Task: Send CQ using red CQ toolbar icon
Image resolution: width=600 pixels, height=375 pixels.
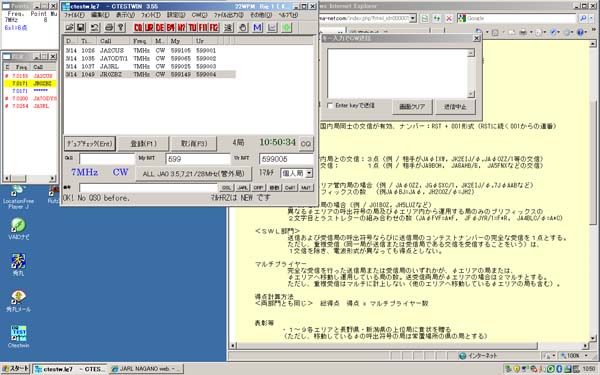Action: pos(138,27)
